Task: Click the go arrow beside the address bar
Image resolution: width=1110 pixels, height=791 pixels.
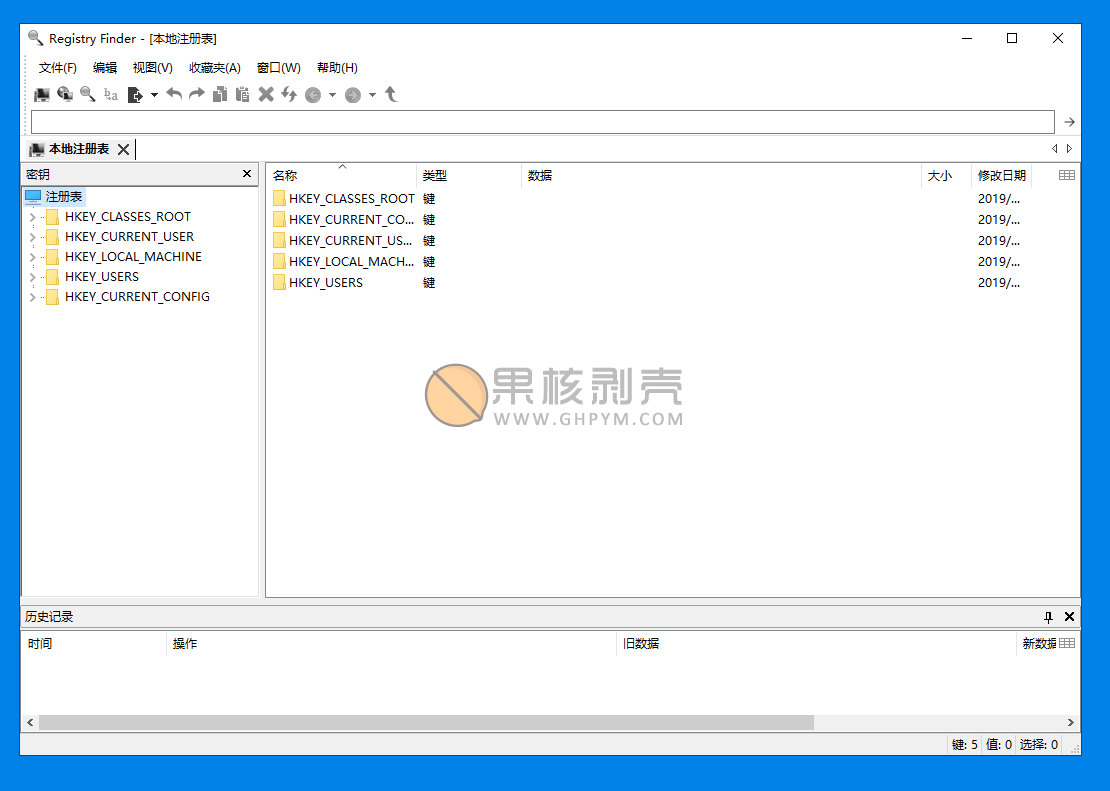Action: point(1069,123)
